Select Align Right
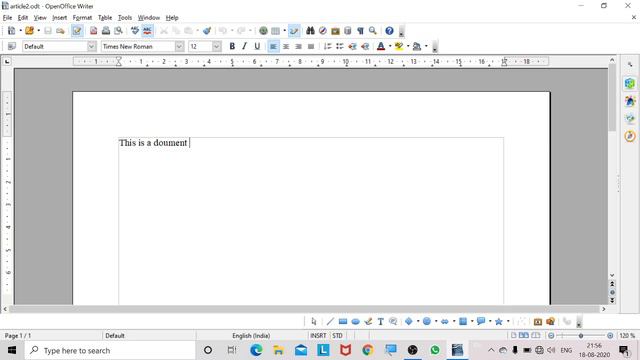Screen dimensions: 640x360 (x=298, y=46)
